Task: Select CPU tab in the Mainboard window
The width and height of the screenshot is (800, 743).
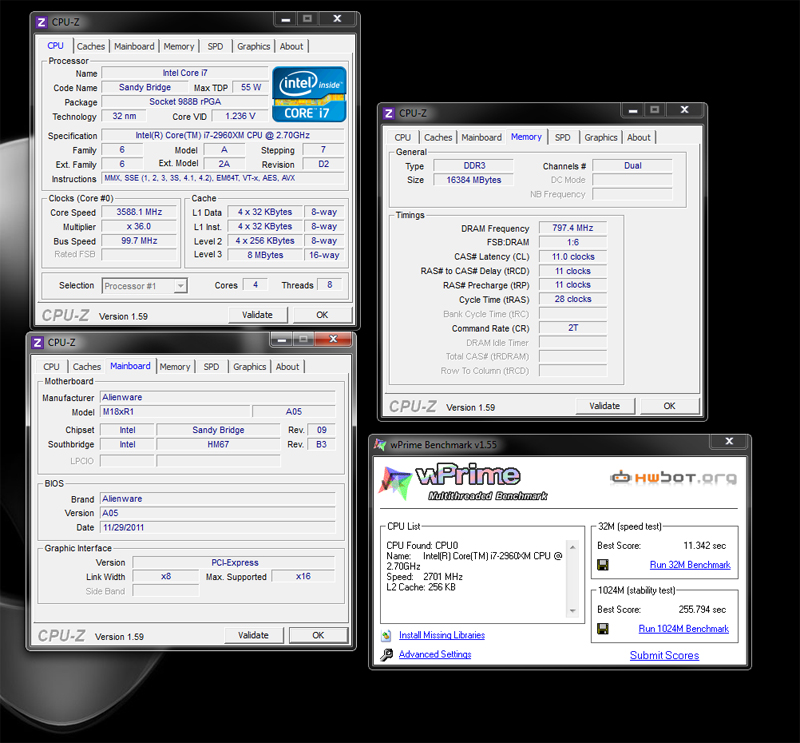Action: point(51,367)
